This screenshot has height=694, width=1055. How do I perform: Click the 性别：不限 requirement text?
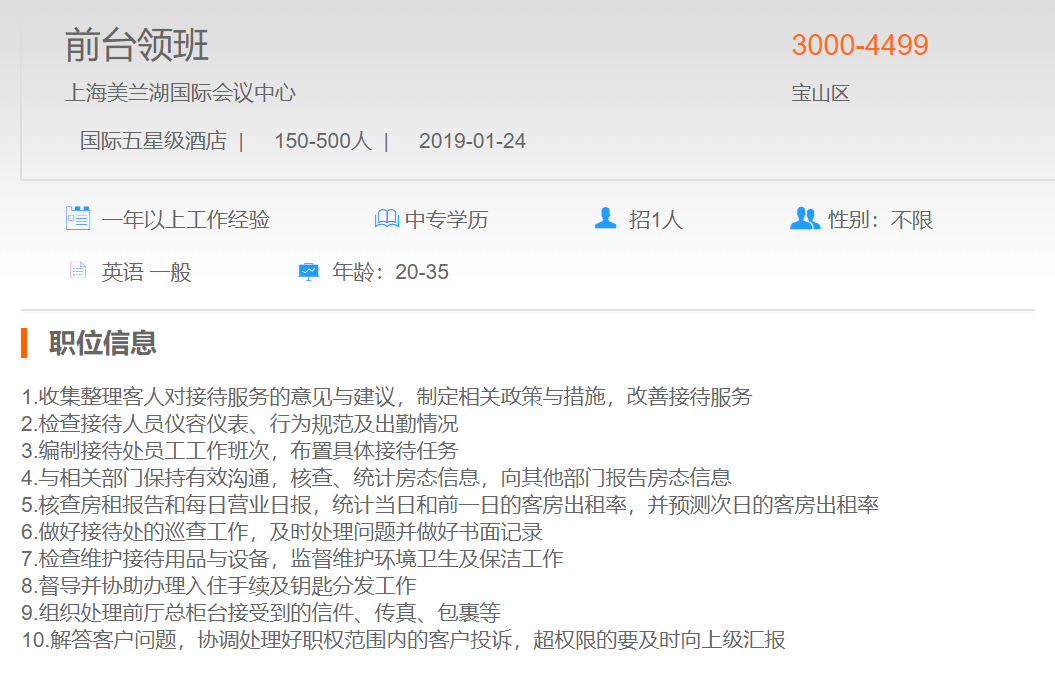click(x=880, y=219)
